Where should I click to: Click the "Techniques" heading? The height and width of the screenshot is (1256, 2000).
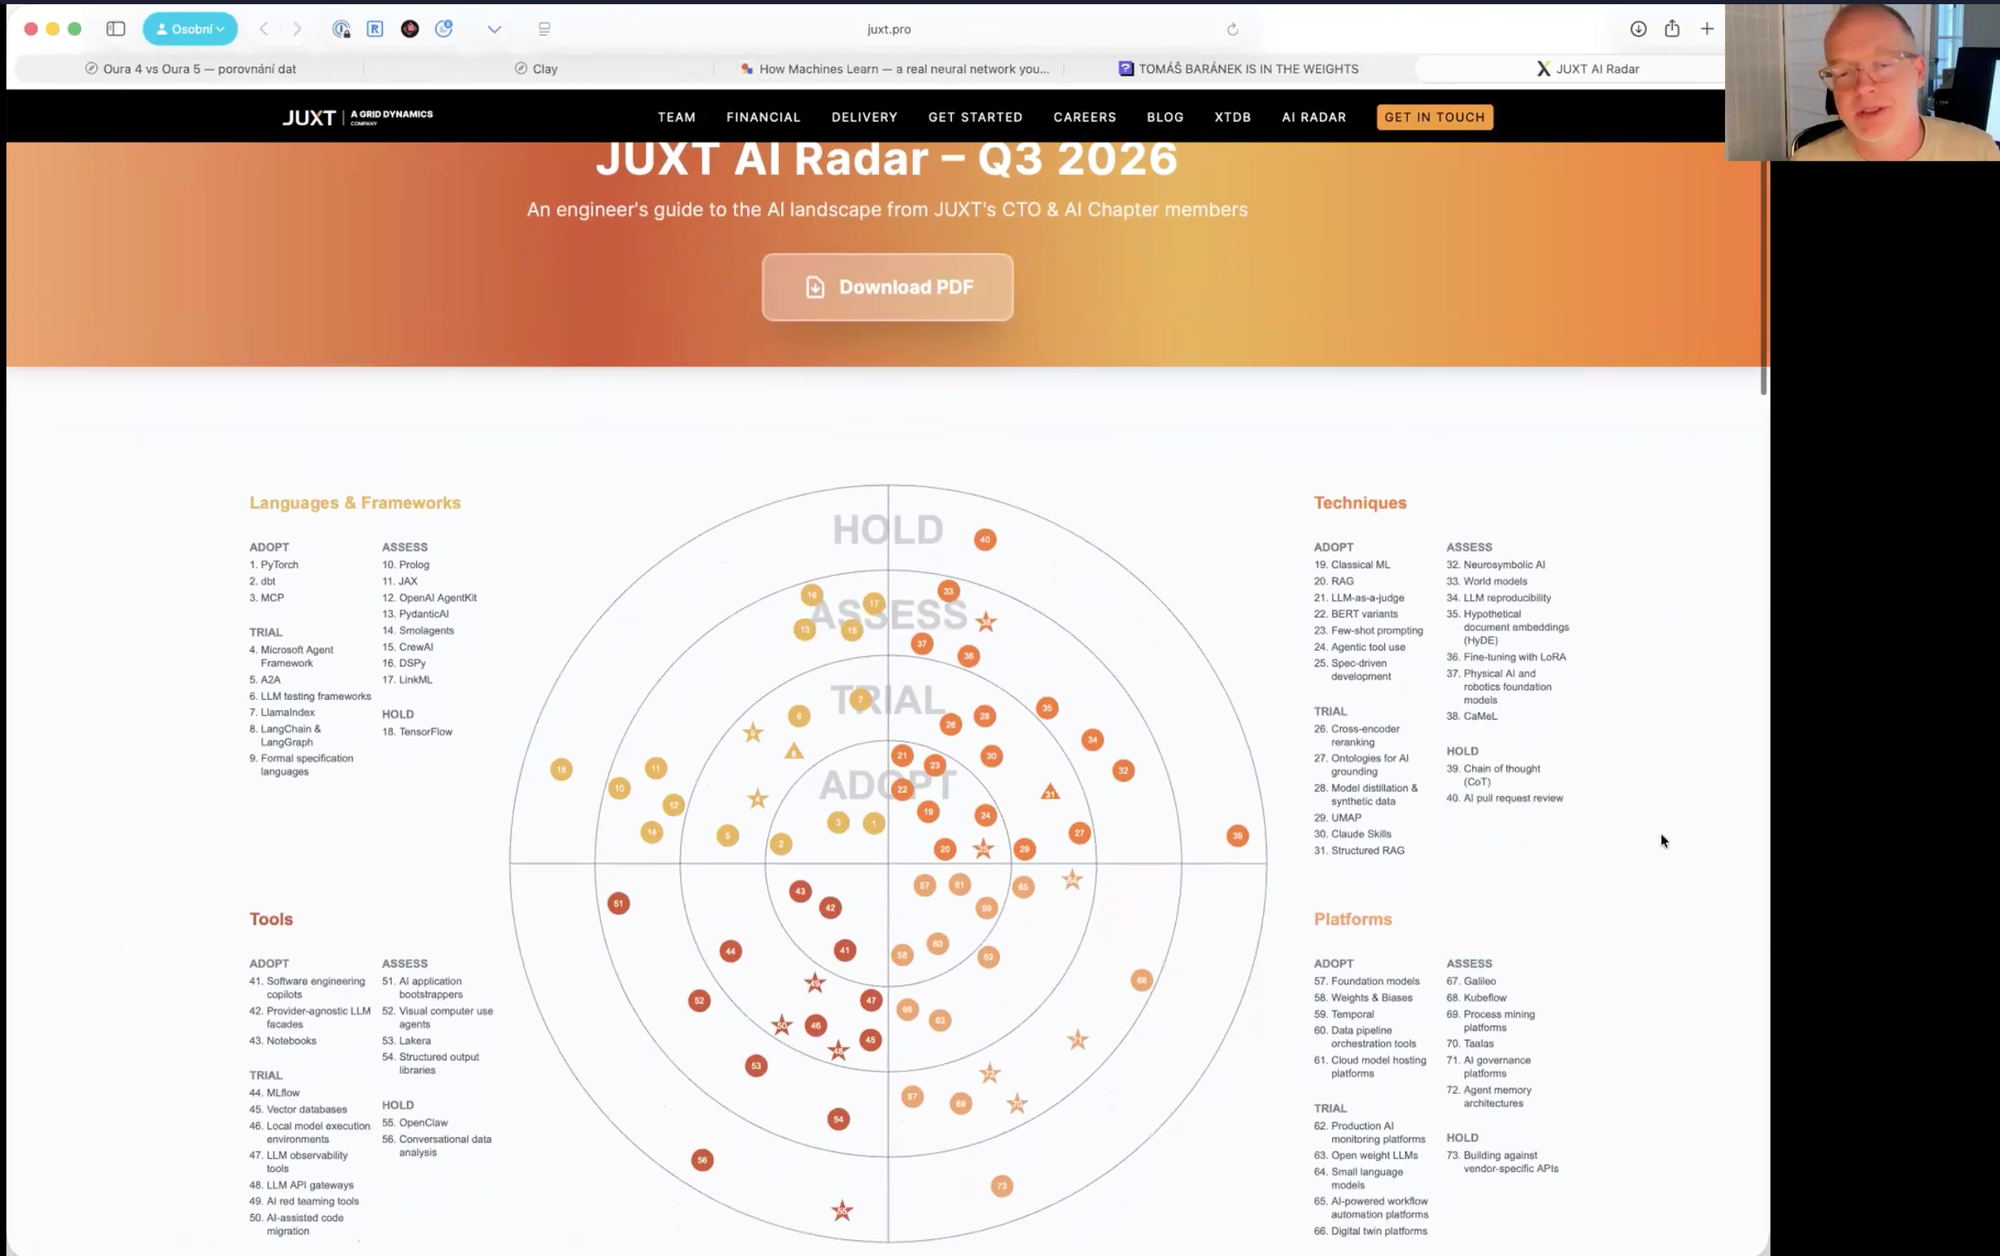click(x=1360, y=503)
